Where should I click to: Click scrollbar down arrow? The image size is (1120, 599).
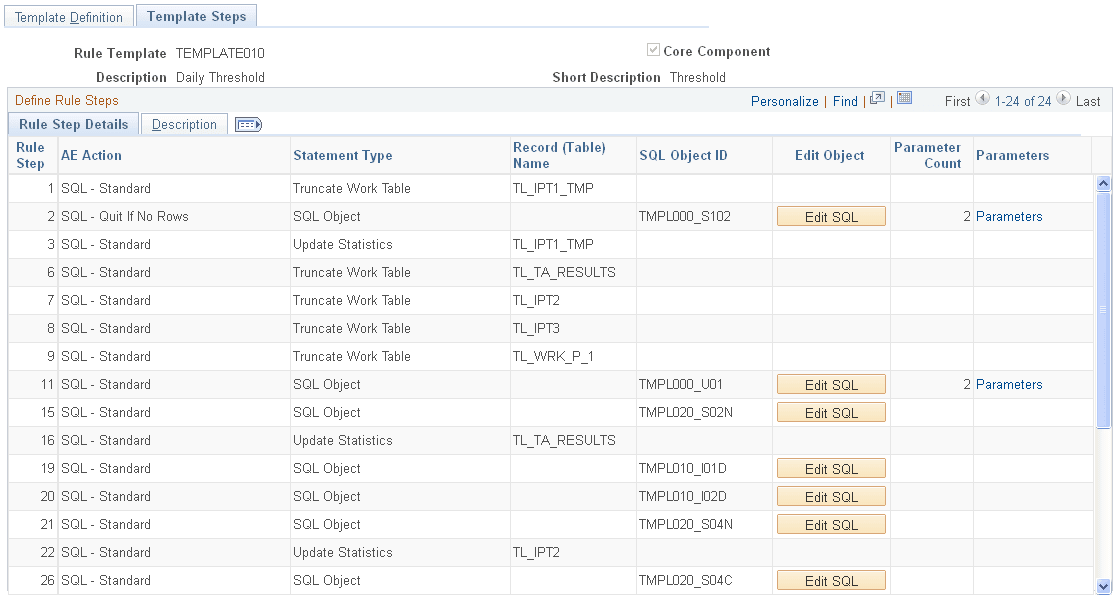[x=1104, y=586]
